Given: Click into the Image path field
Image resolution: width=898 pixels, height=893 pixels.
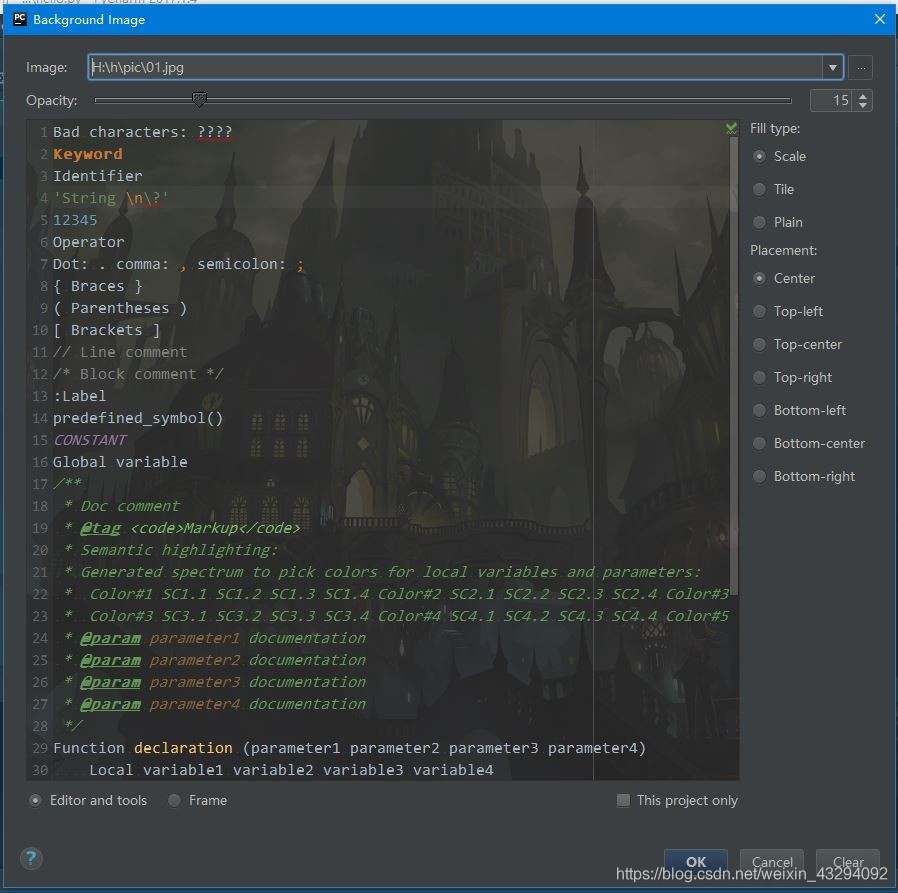Looking at the screenshot, I should (x=455, y=67).
